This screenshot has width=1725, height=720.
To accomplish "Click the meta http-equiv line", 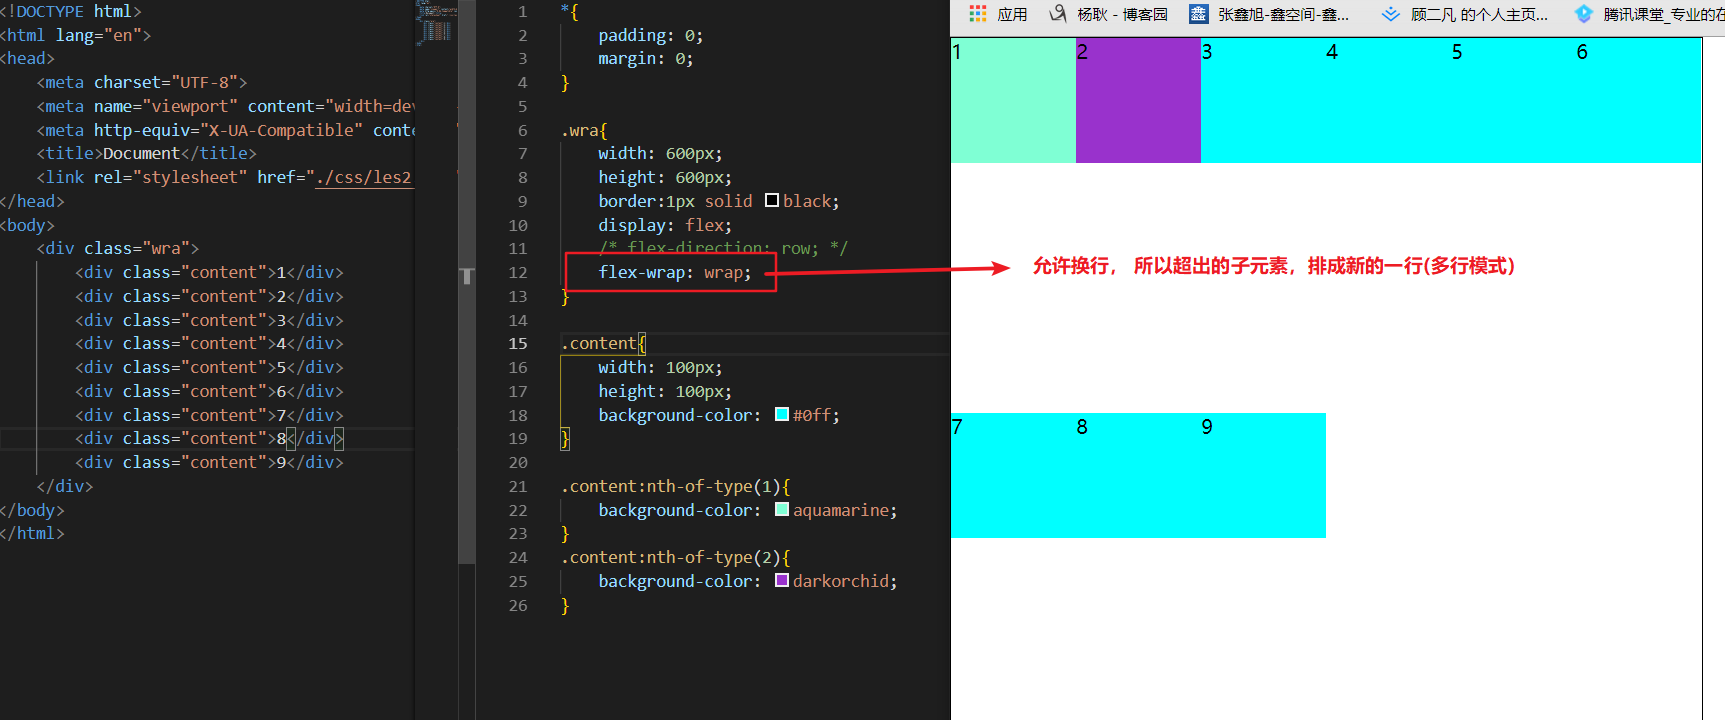I will 226,130.
